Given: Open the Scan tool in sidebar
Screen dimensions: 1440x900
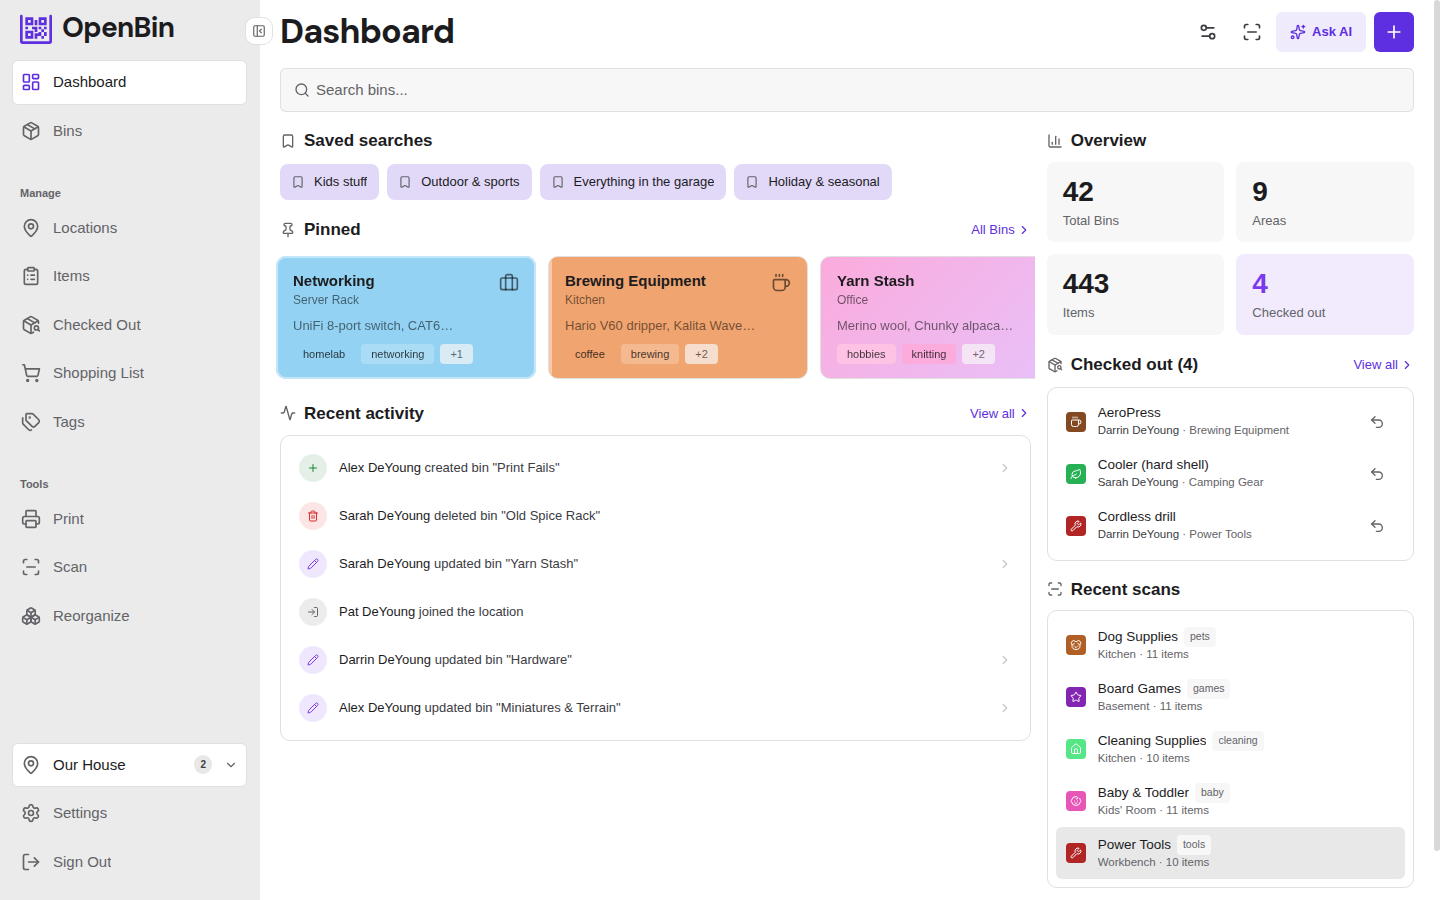Looking at the screenshot, I should (129, 567).
